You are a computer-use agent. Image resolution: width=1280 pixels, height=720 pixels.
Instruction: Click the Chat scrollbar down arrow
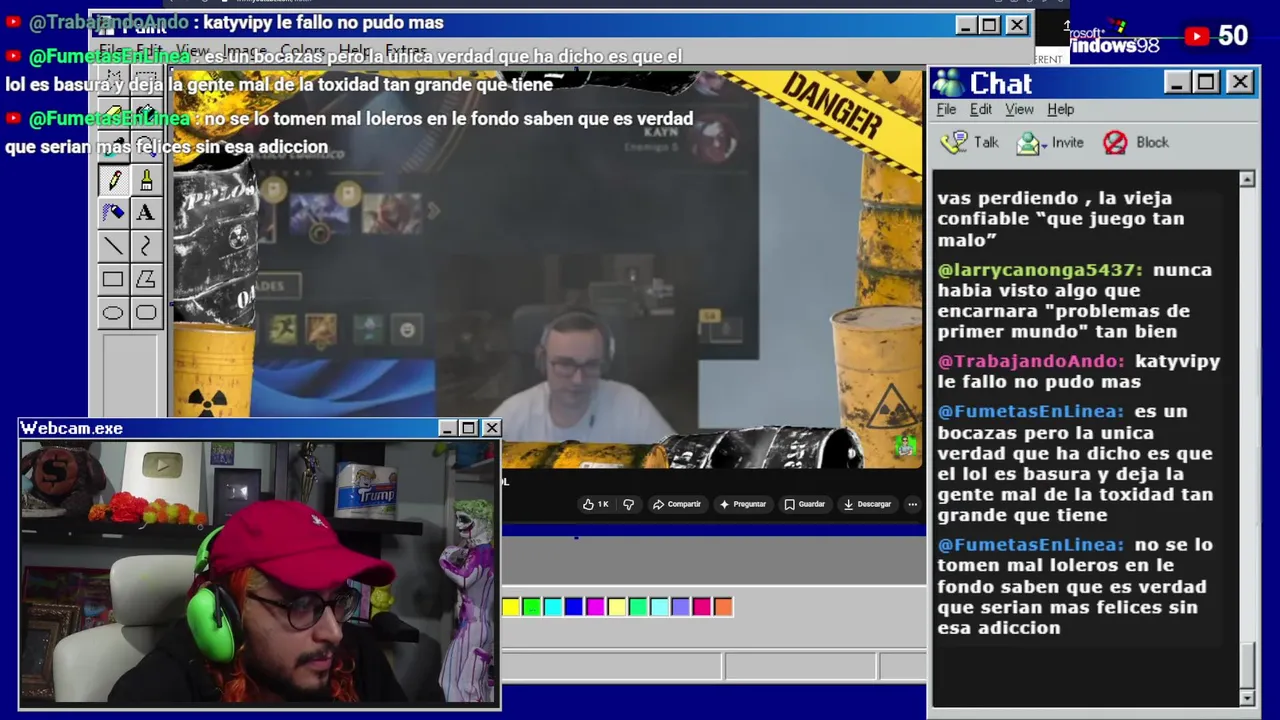point(1247,697)
